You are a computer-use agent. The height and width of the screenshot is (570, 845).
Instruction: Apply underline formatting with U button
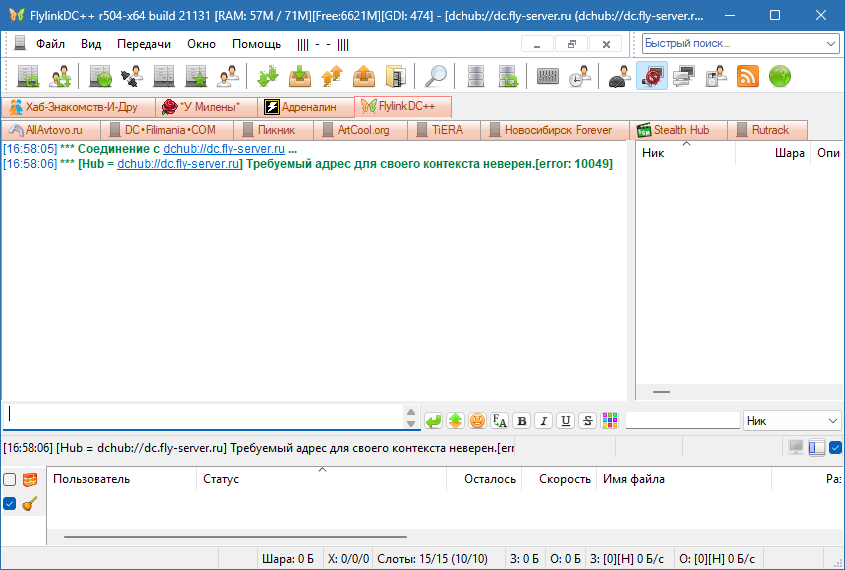(x=566, y=421)
